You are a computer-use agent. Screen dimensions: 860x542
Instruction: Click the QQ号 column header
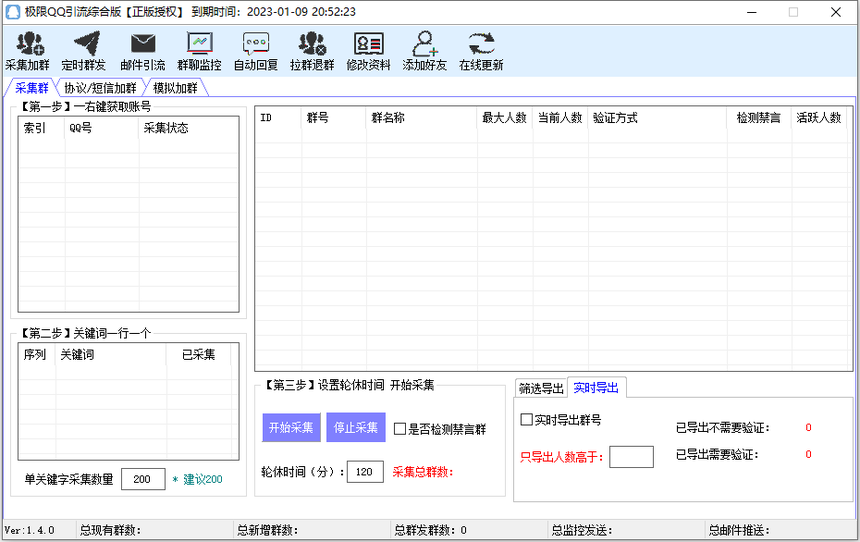pyautogui.click(x=102, y=128)
